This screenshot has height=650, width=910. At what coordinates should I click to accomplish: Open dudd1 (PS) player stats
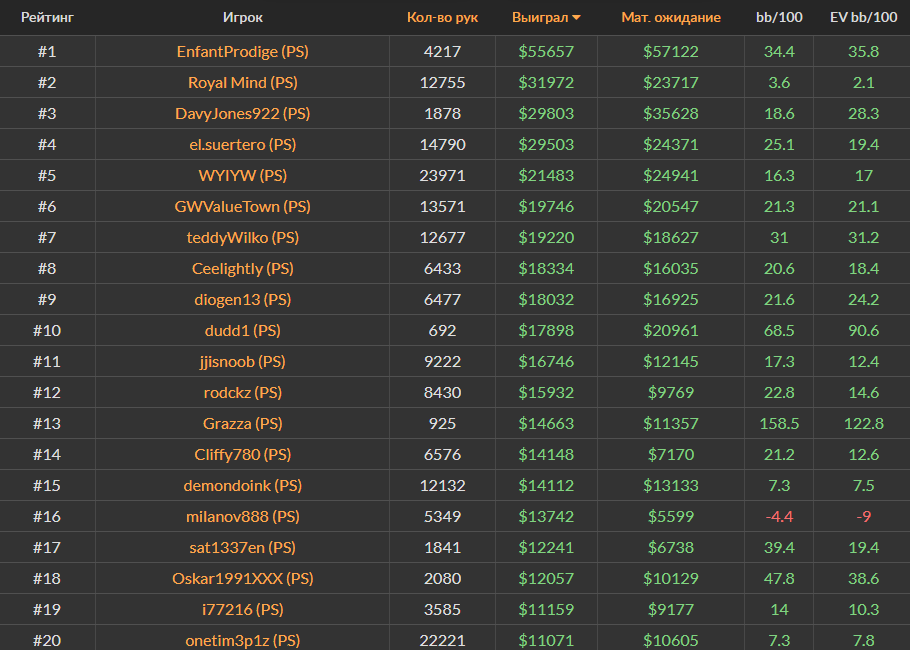(x=243, y=330)
